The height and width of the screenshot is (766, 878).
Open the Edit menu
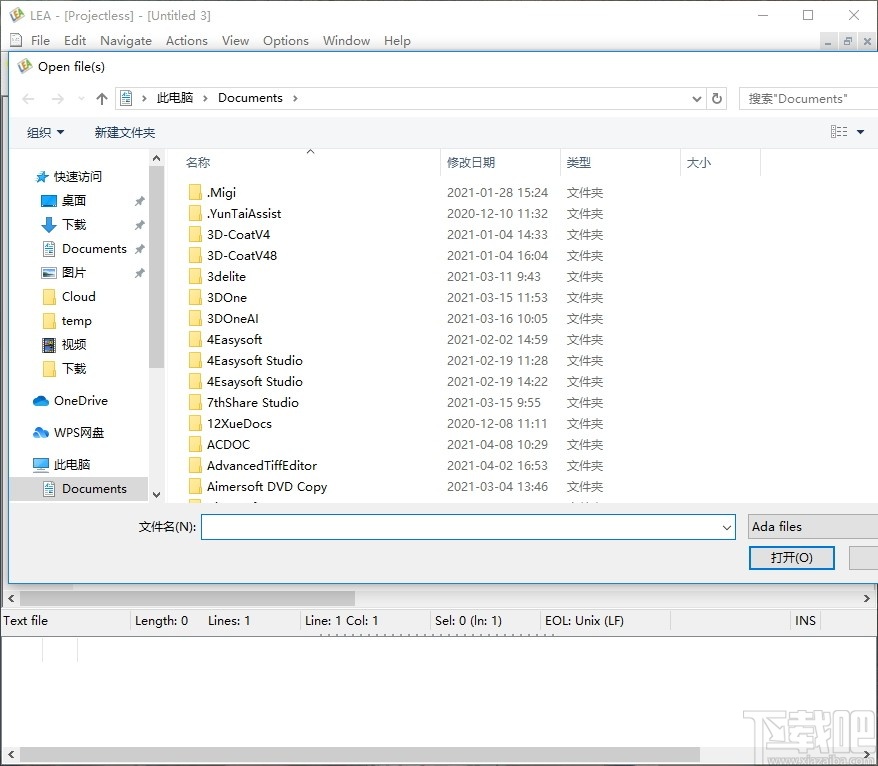pos(74,41)
